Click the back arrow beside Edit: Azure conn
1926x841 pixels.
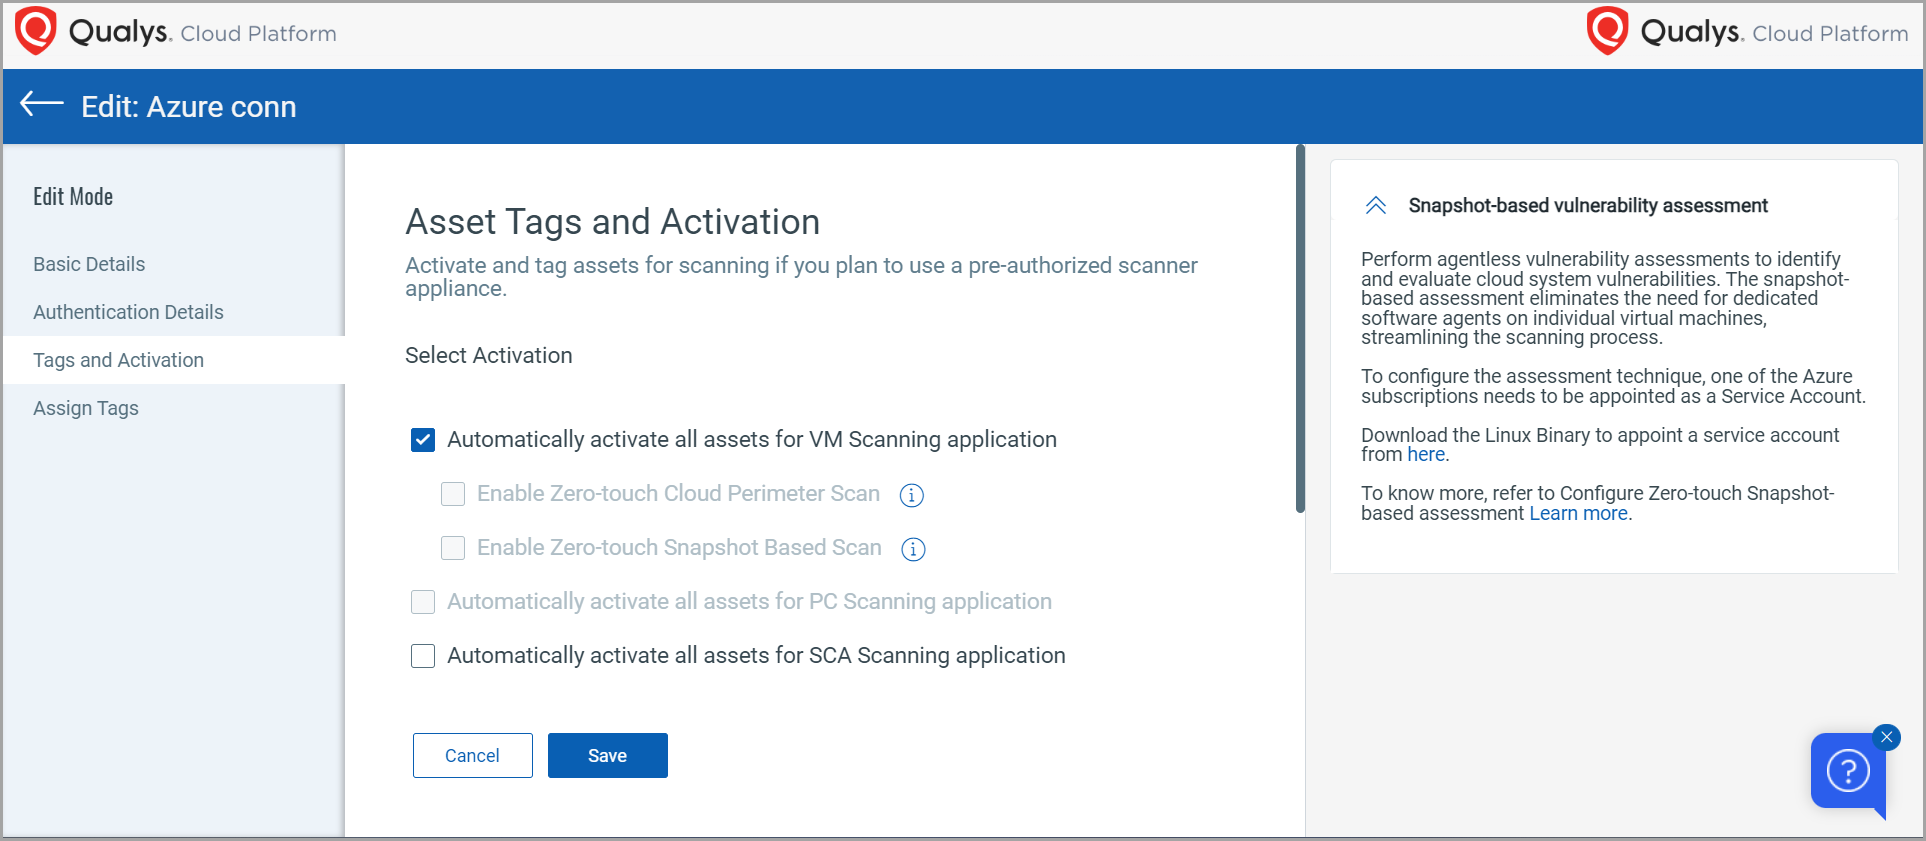click(x=42, y=104)
